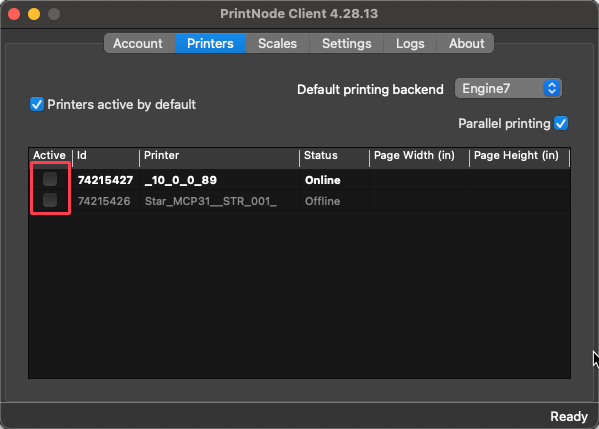Click printer name Star_MCP31__STR_001_
This screenshot has height=429, width=599.
[210, 201]
